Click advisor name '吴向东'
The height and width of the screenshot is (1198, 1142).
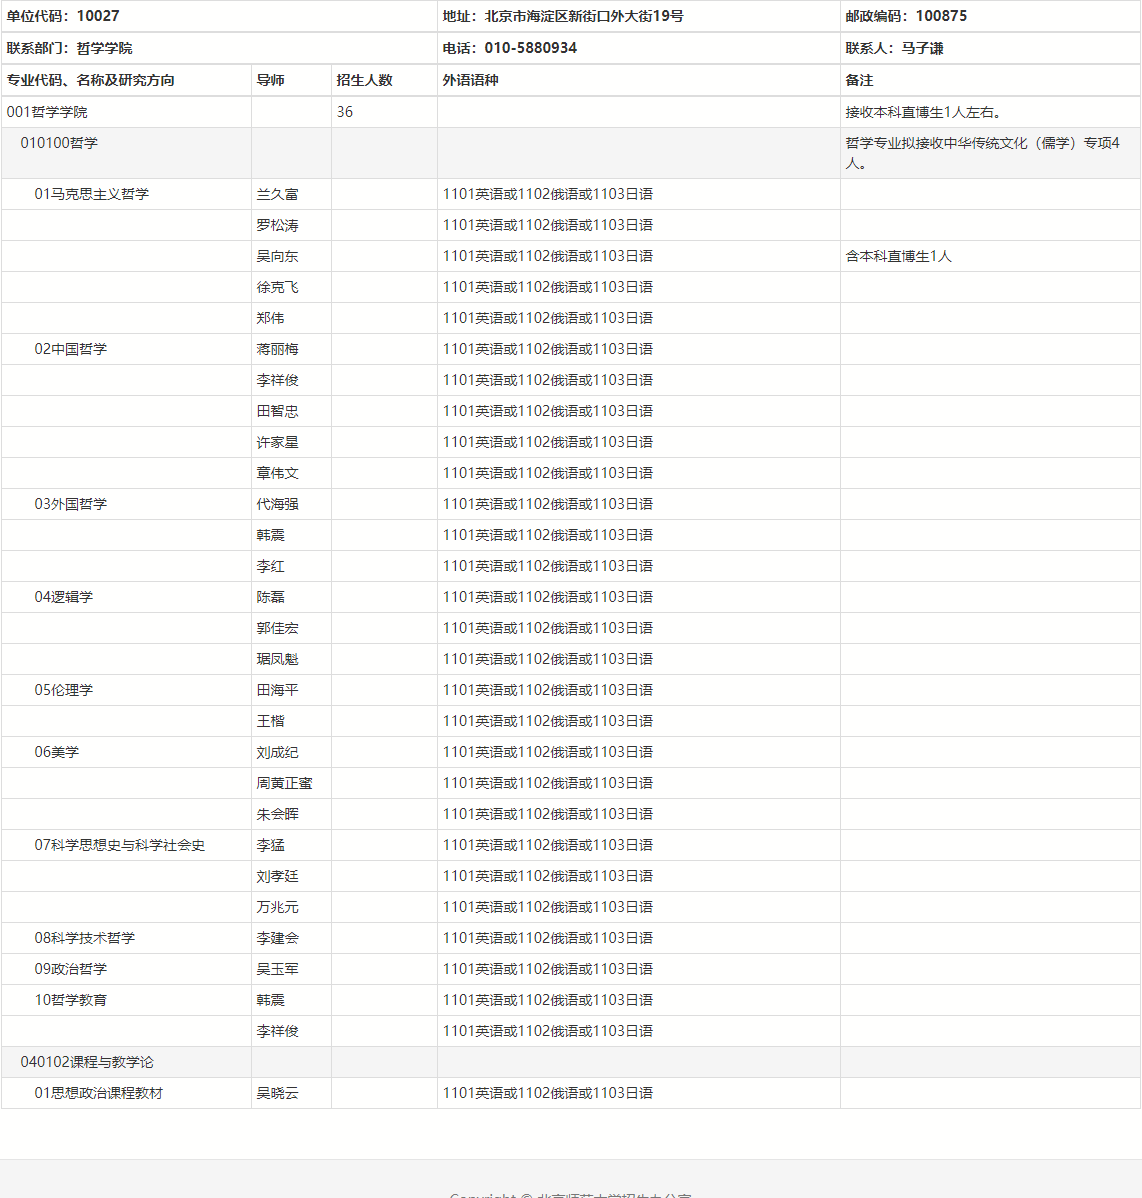click(277, 256)
